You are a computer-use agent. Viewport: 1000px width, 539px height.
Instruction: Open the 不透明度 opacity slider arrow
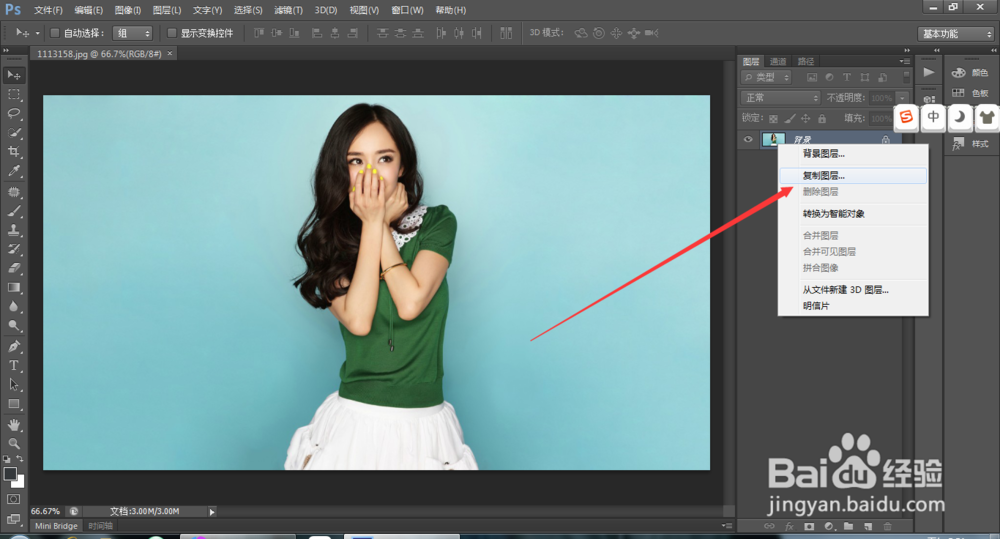tap(902, 98)
